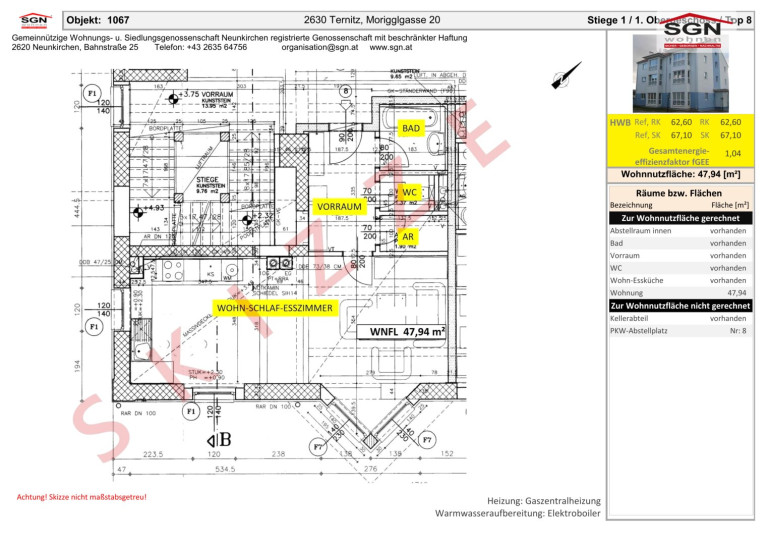Click the right-hand F7 window marker circle

[x=427, y=440]
